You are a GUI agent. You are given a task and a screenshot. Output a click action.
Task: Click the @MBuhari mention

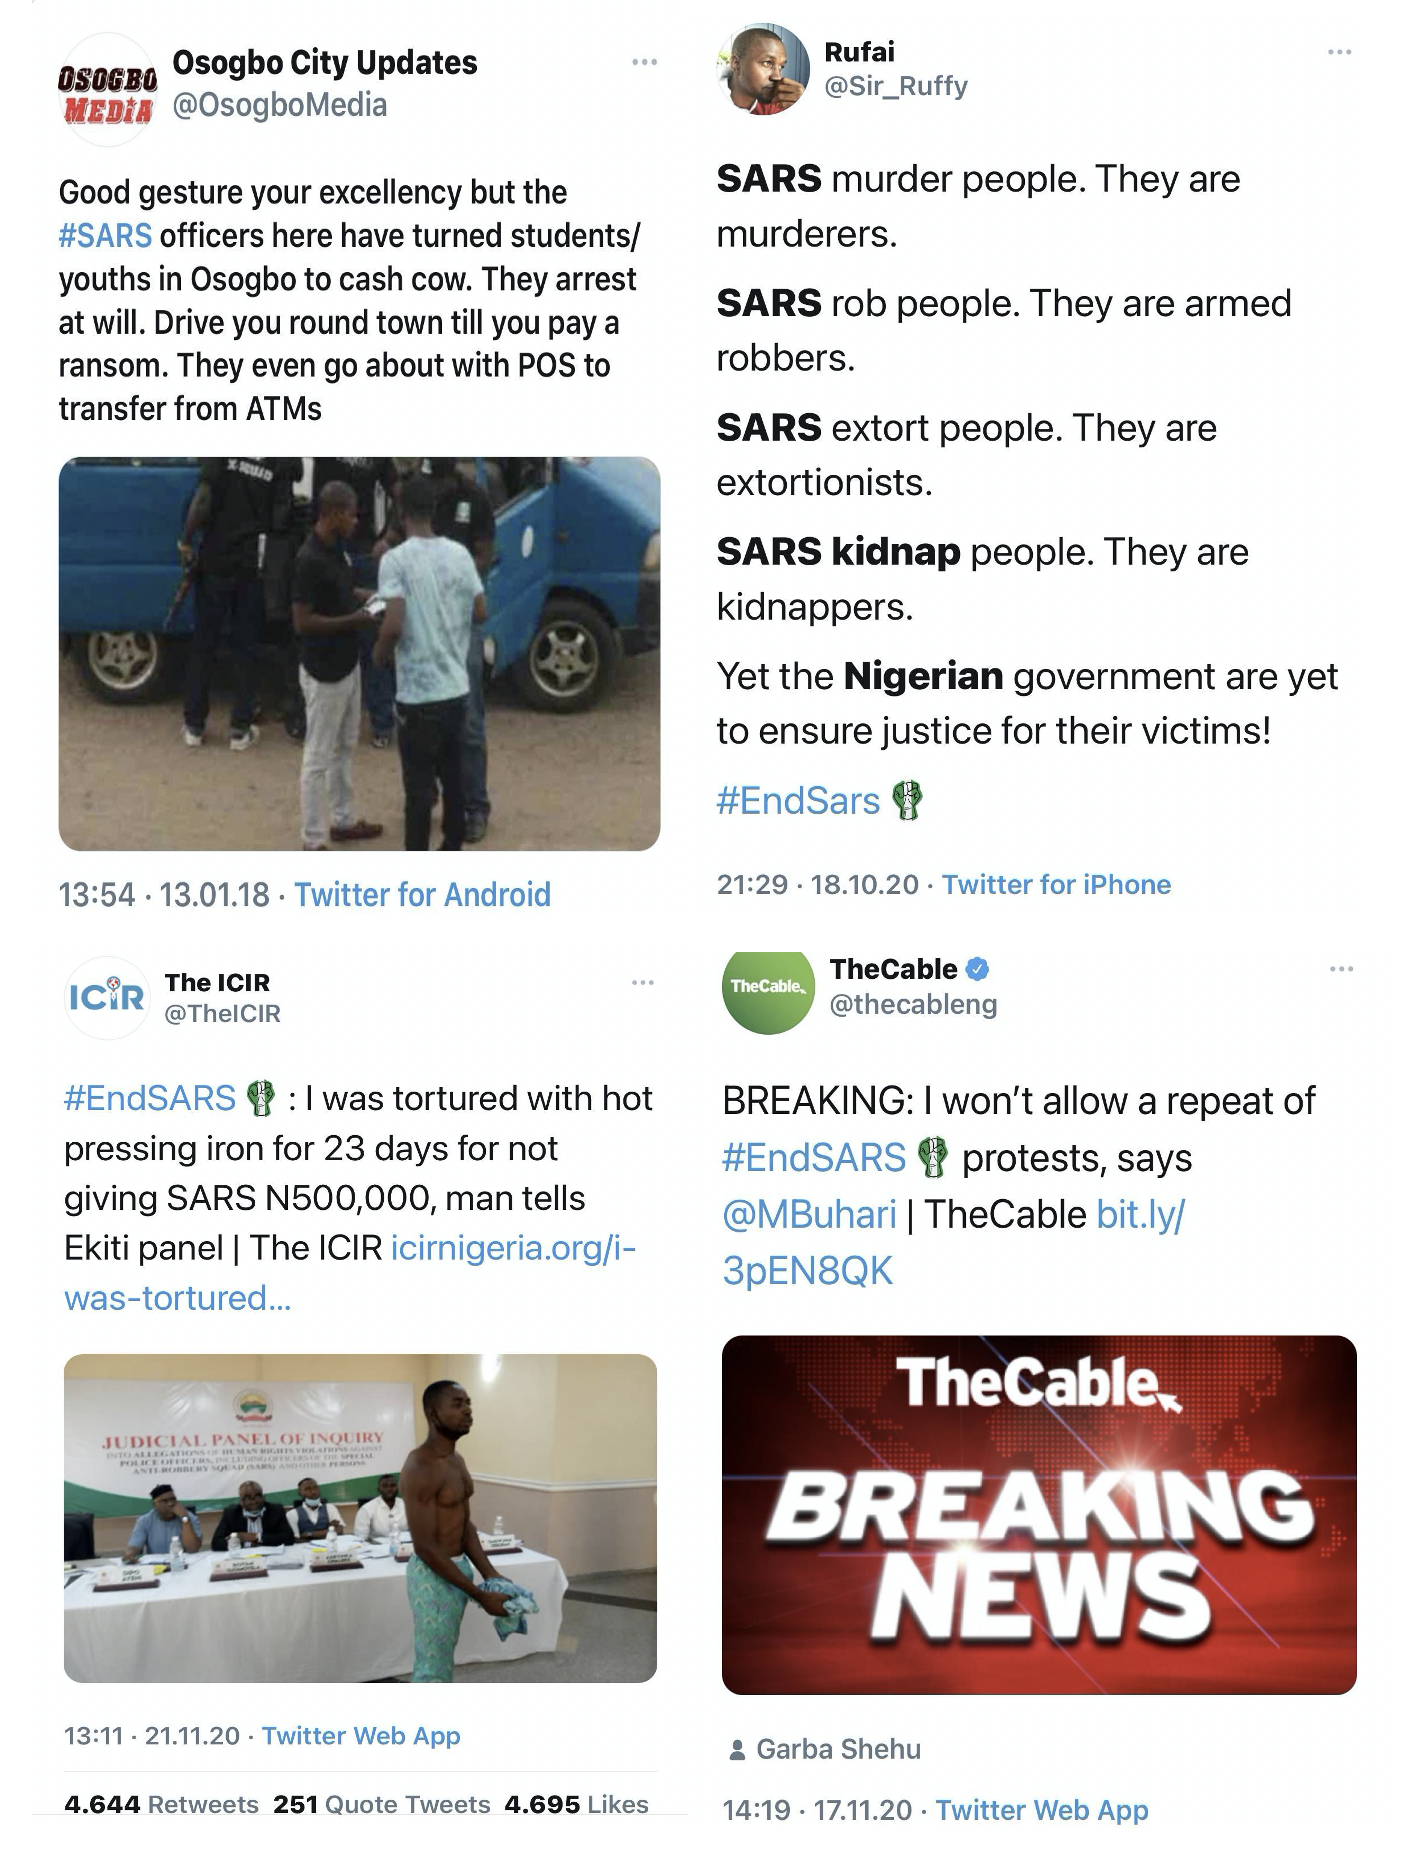click(x=809, y=1214)
